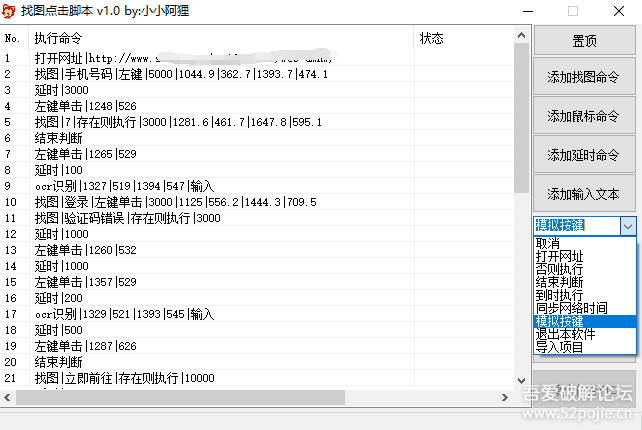Select row 8 延时|100
This screenshot has height=430, width=642.
(x=257, y=170)
